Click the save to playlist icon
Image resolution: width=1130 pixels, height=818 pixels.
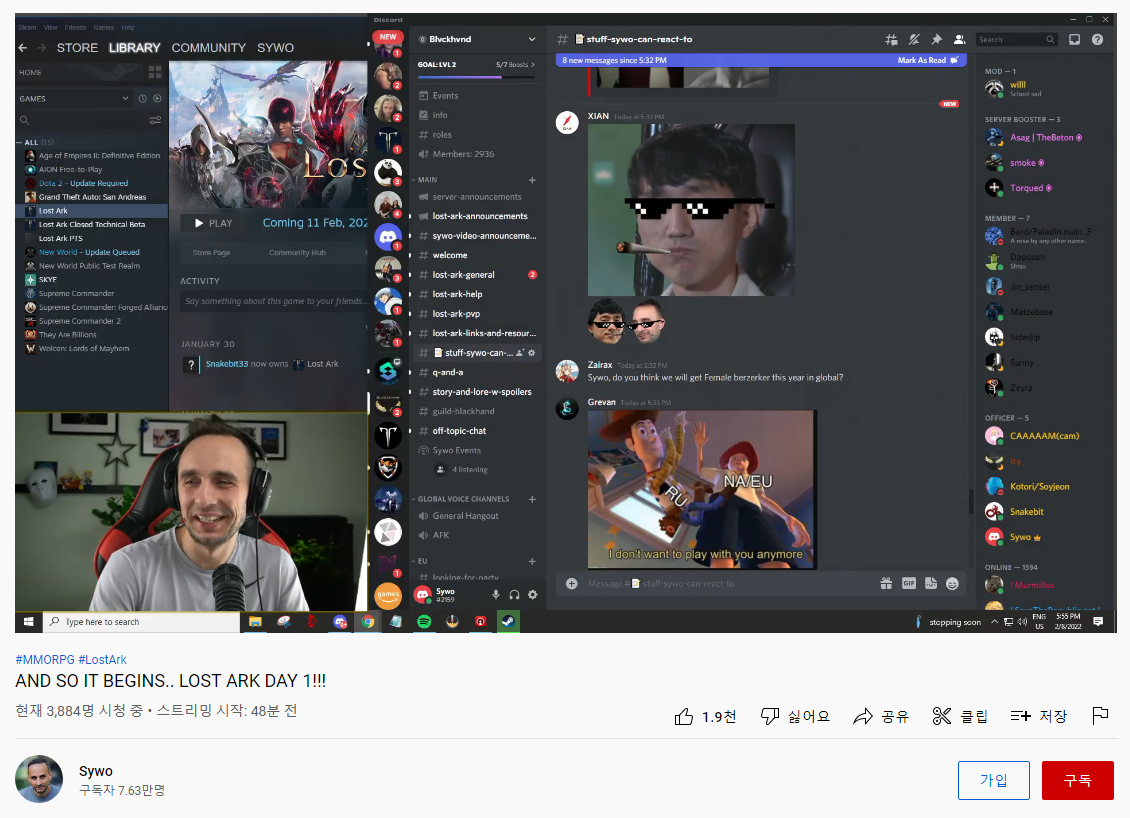(x=1020, y=716)
